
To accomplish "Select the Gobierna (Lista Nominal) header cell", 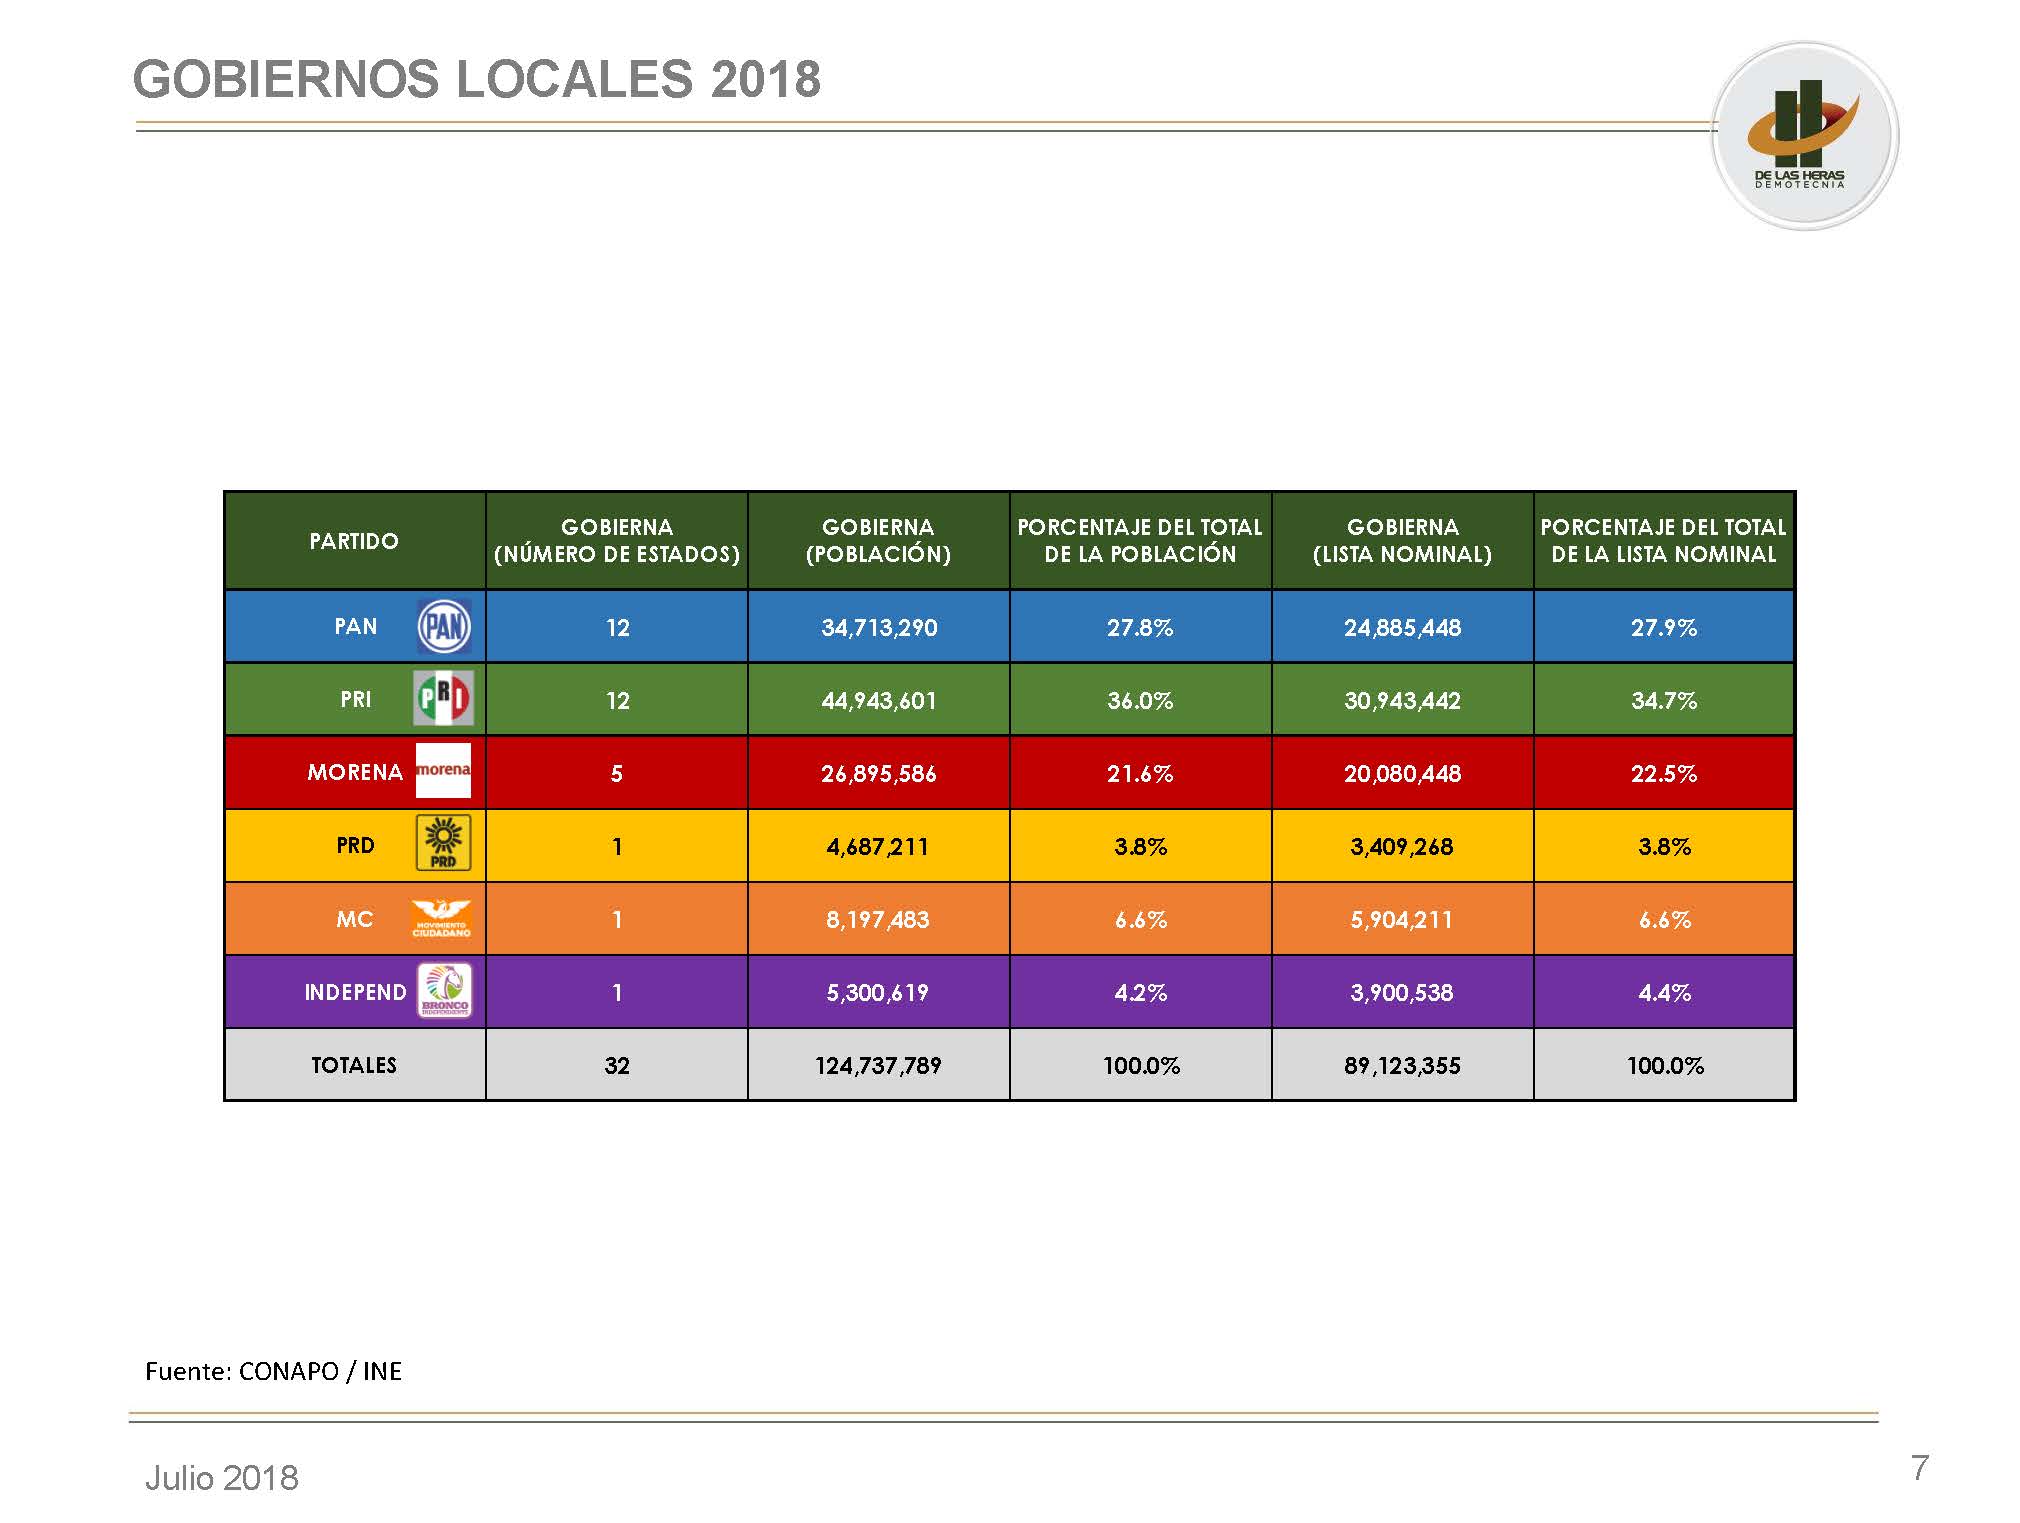I will point(1402,541).
